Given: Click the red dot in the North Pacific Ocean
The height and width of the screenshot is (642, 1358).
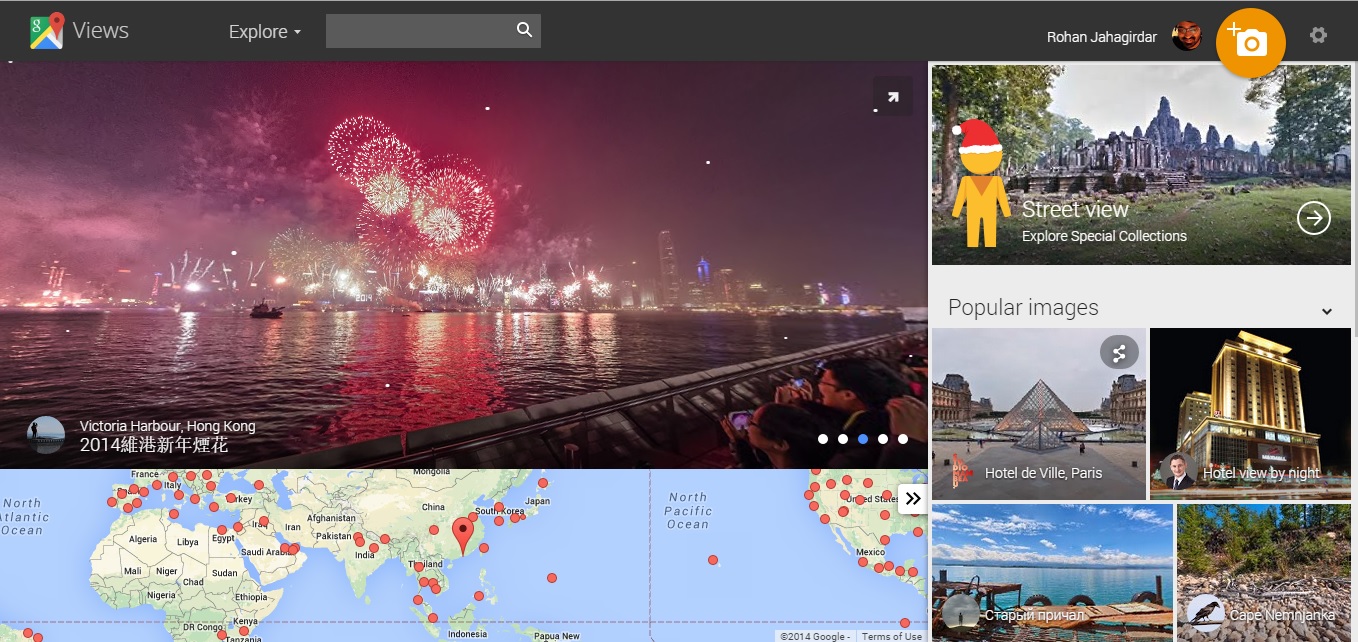Looking at the screenshot, I should coord(713,560).
